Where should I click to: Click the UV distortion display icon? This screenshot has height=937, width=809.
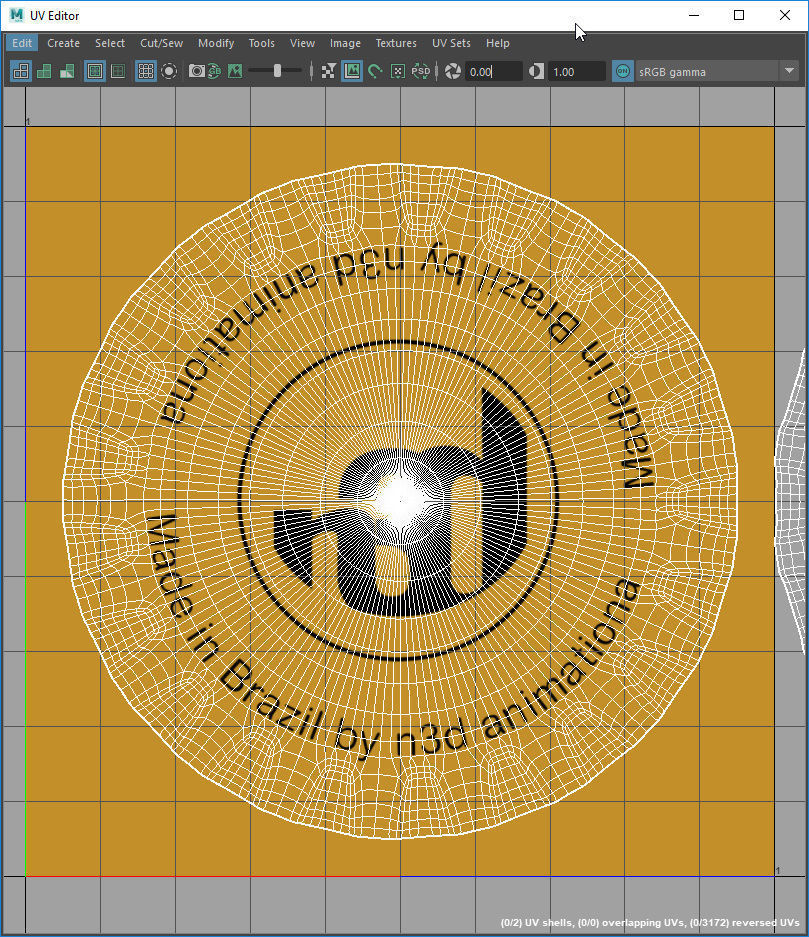(68, 72)
